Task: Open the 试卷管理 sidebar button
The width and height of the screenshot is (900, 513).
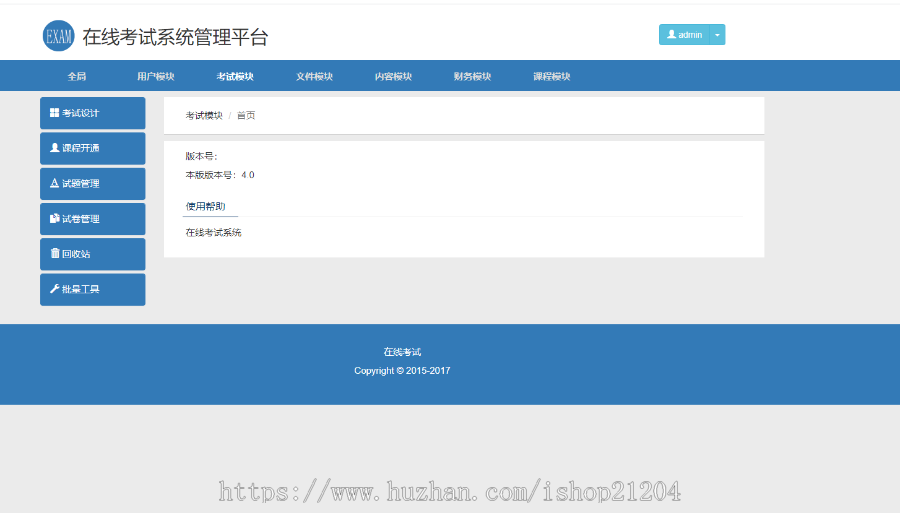Action: click(92, 219)
